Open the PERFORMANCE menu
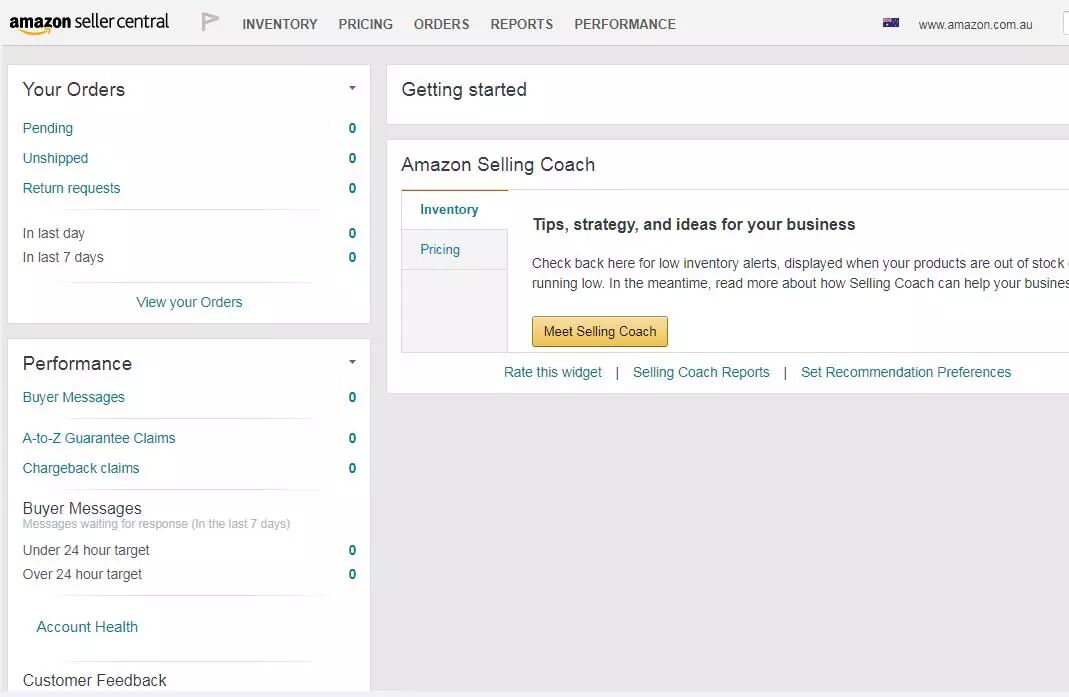 624,24
